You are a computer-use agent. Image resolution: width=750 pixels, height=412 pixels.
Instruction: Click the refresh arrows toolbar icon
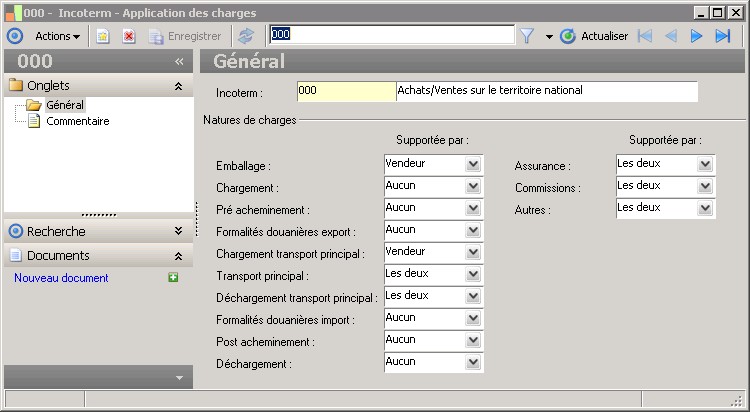(x=246, y=36)
